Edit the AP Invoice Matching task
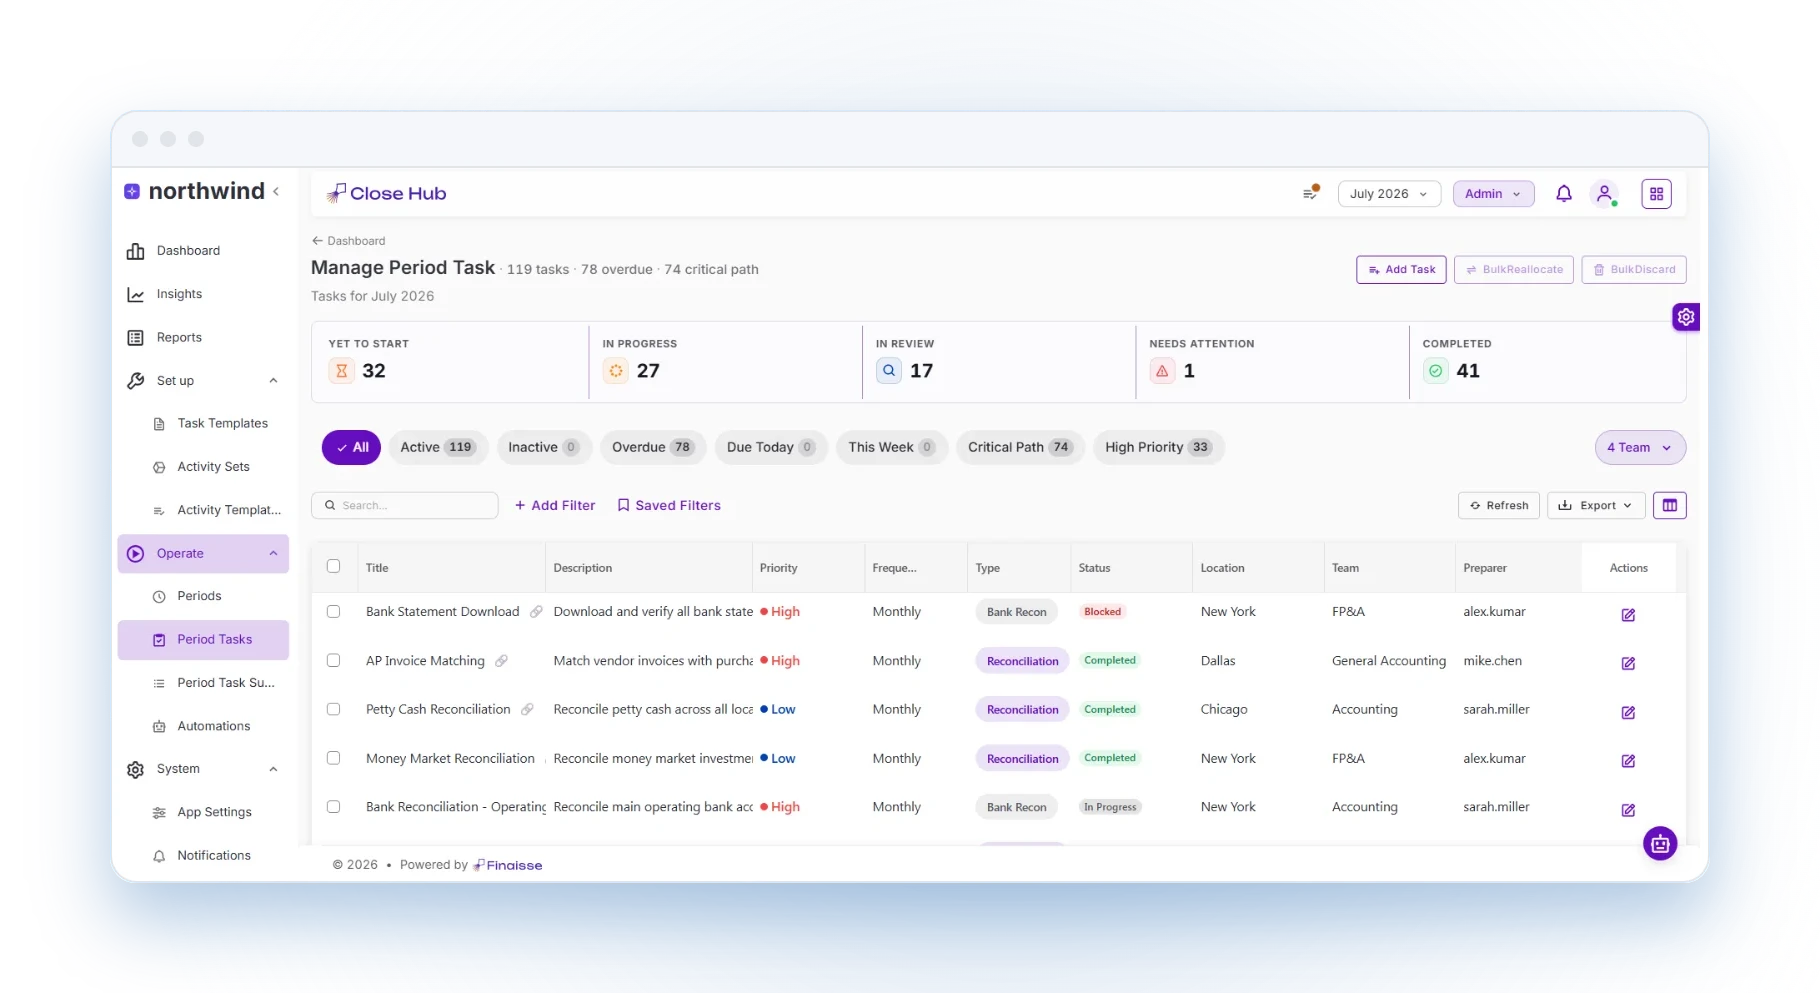The image size is (1820, 993). (1628, 663)
